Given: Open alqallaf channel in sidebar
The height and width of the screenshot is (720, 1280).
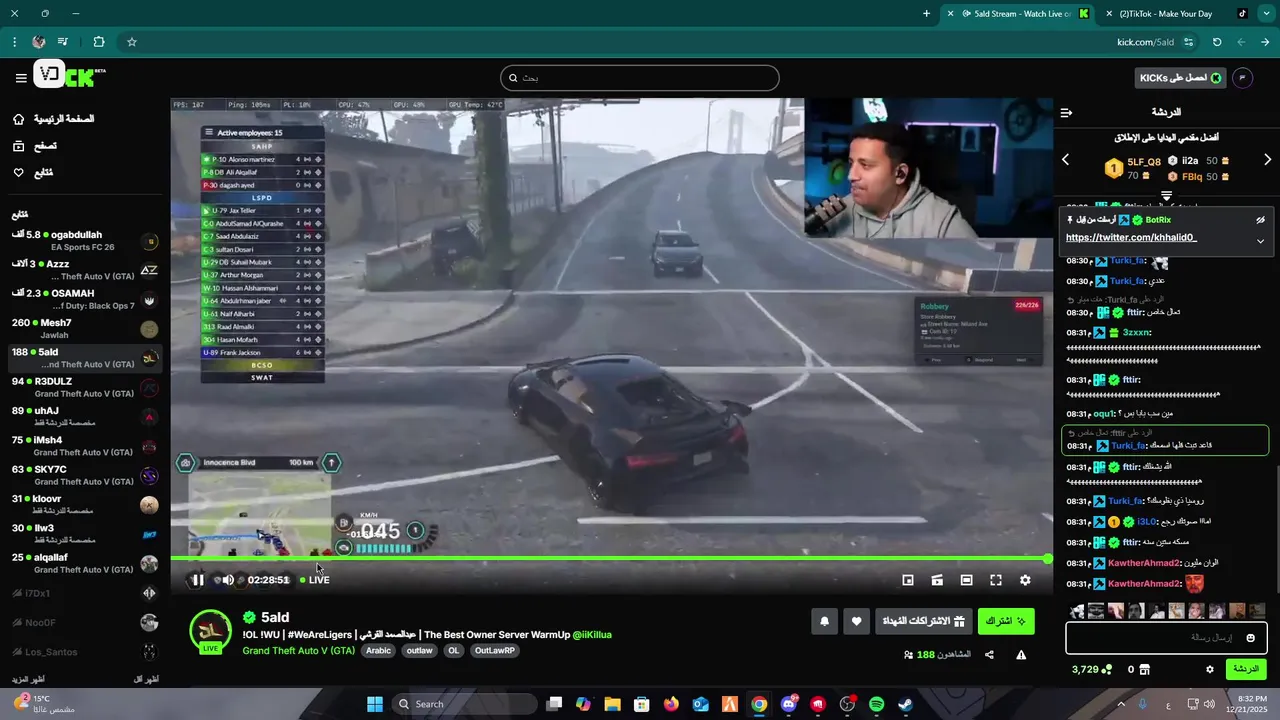Looking at the screenshot, I should click(x=85, y=563).
